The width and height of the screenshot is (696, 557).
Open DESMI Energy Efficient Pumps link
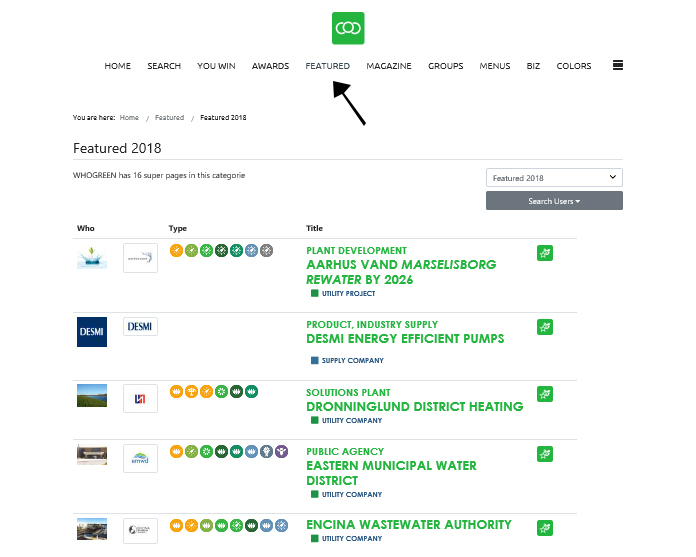pyautogui.click(x=405, y=339)
